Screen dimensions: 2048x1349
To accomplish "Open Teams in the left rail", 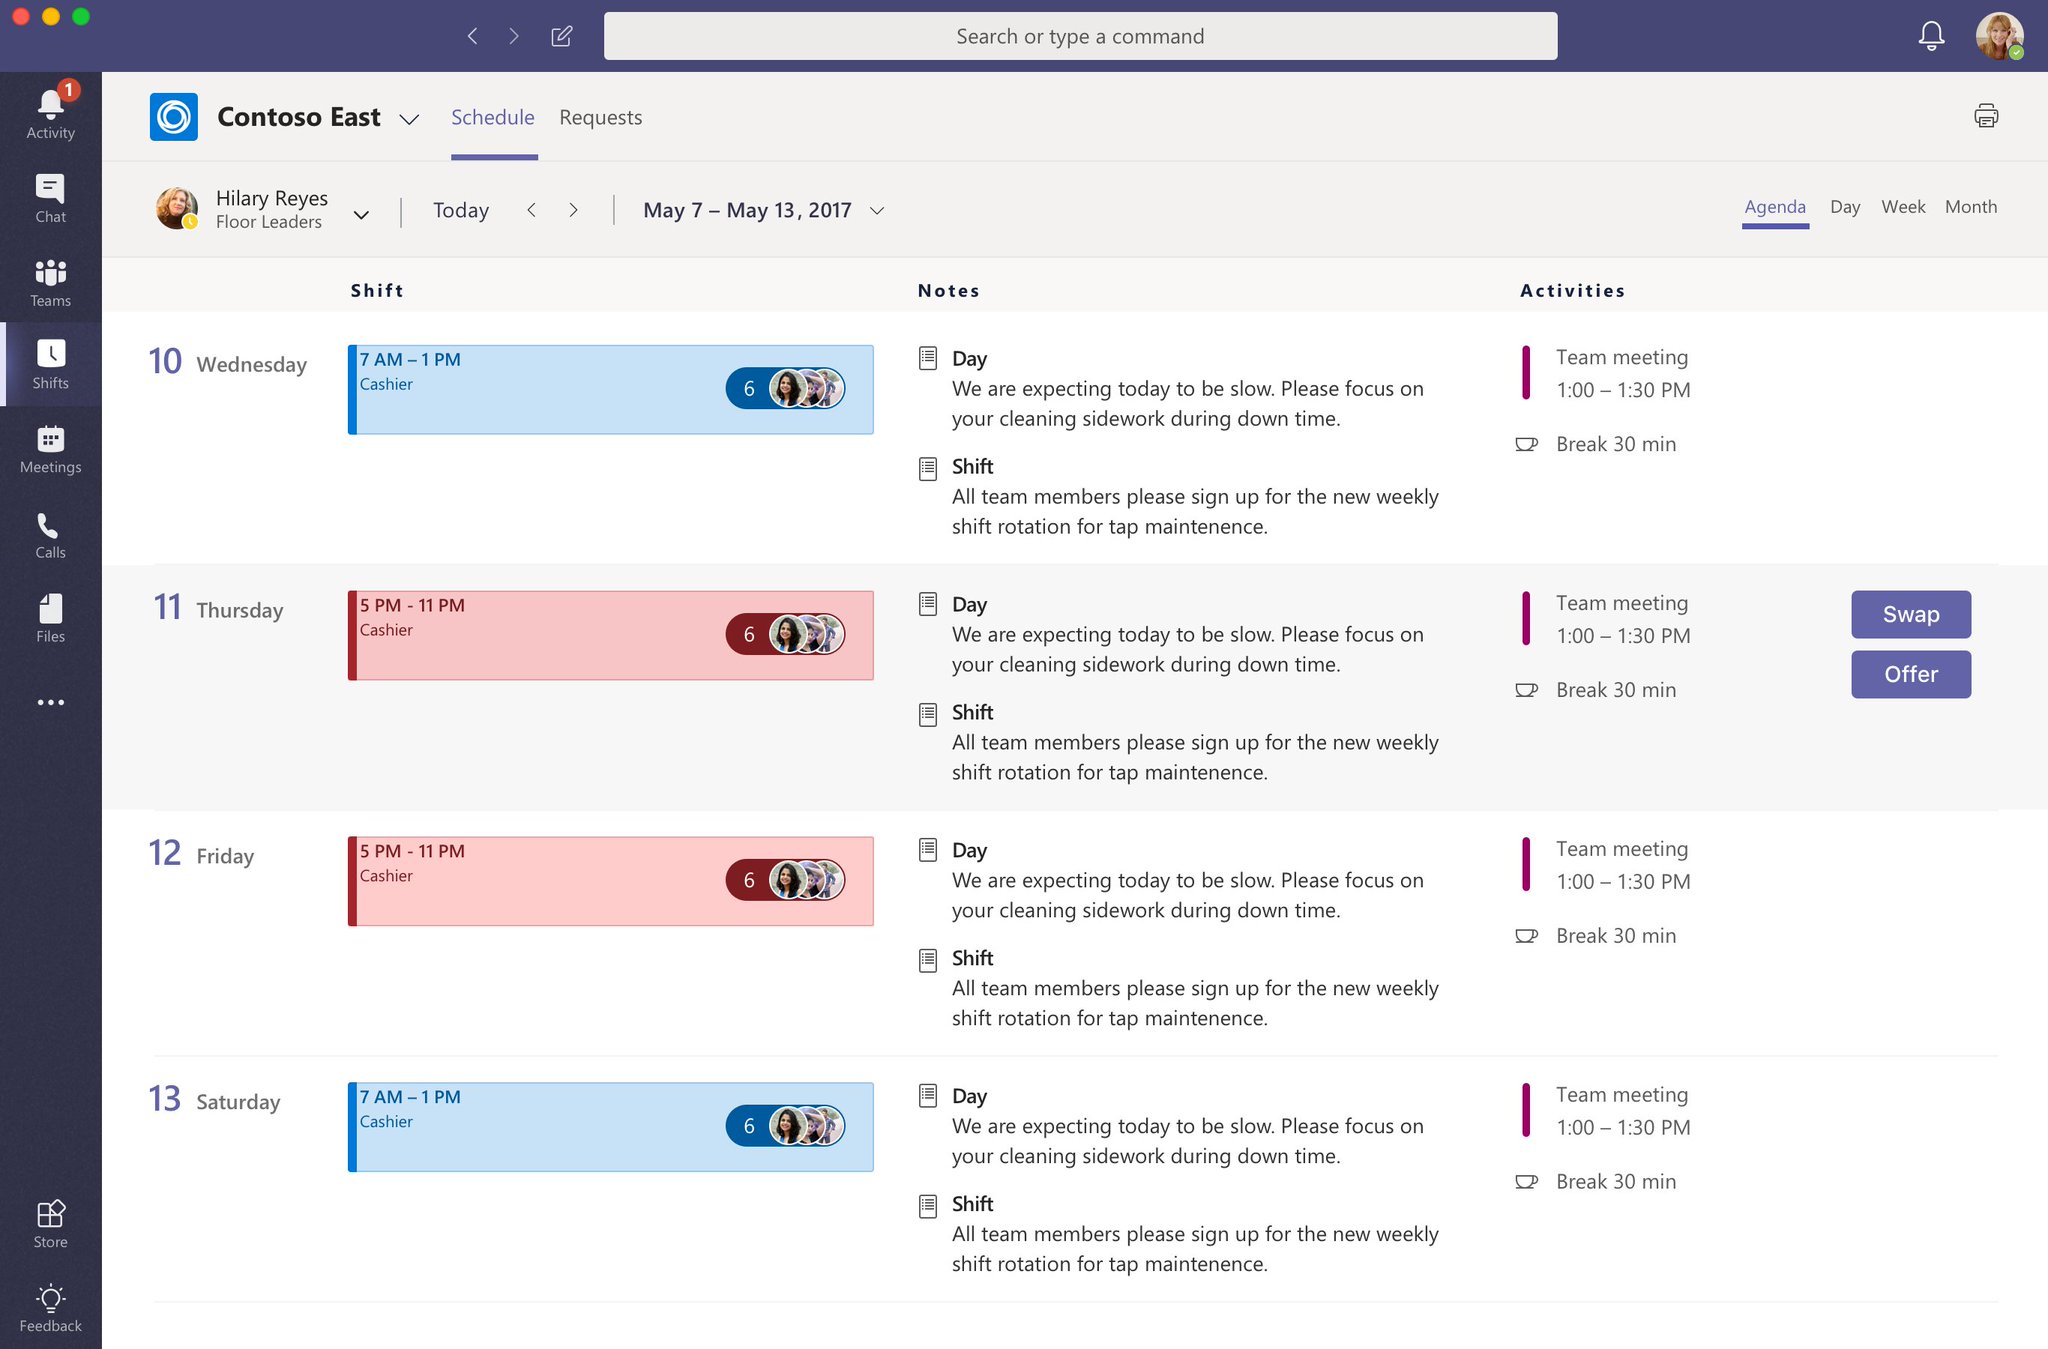I will 50,283.
